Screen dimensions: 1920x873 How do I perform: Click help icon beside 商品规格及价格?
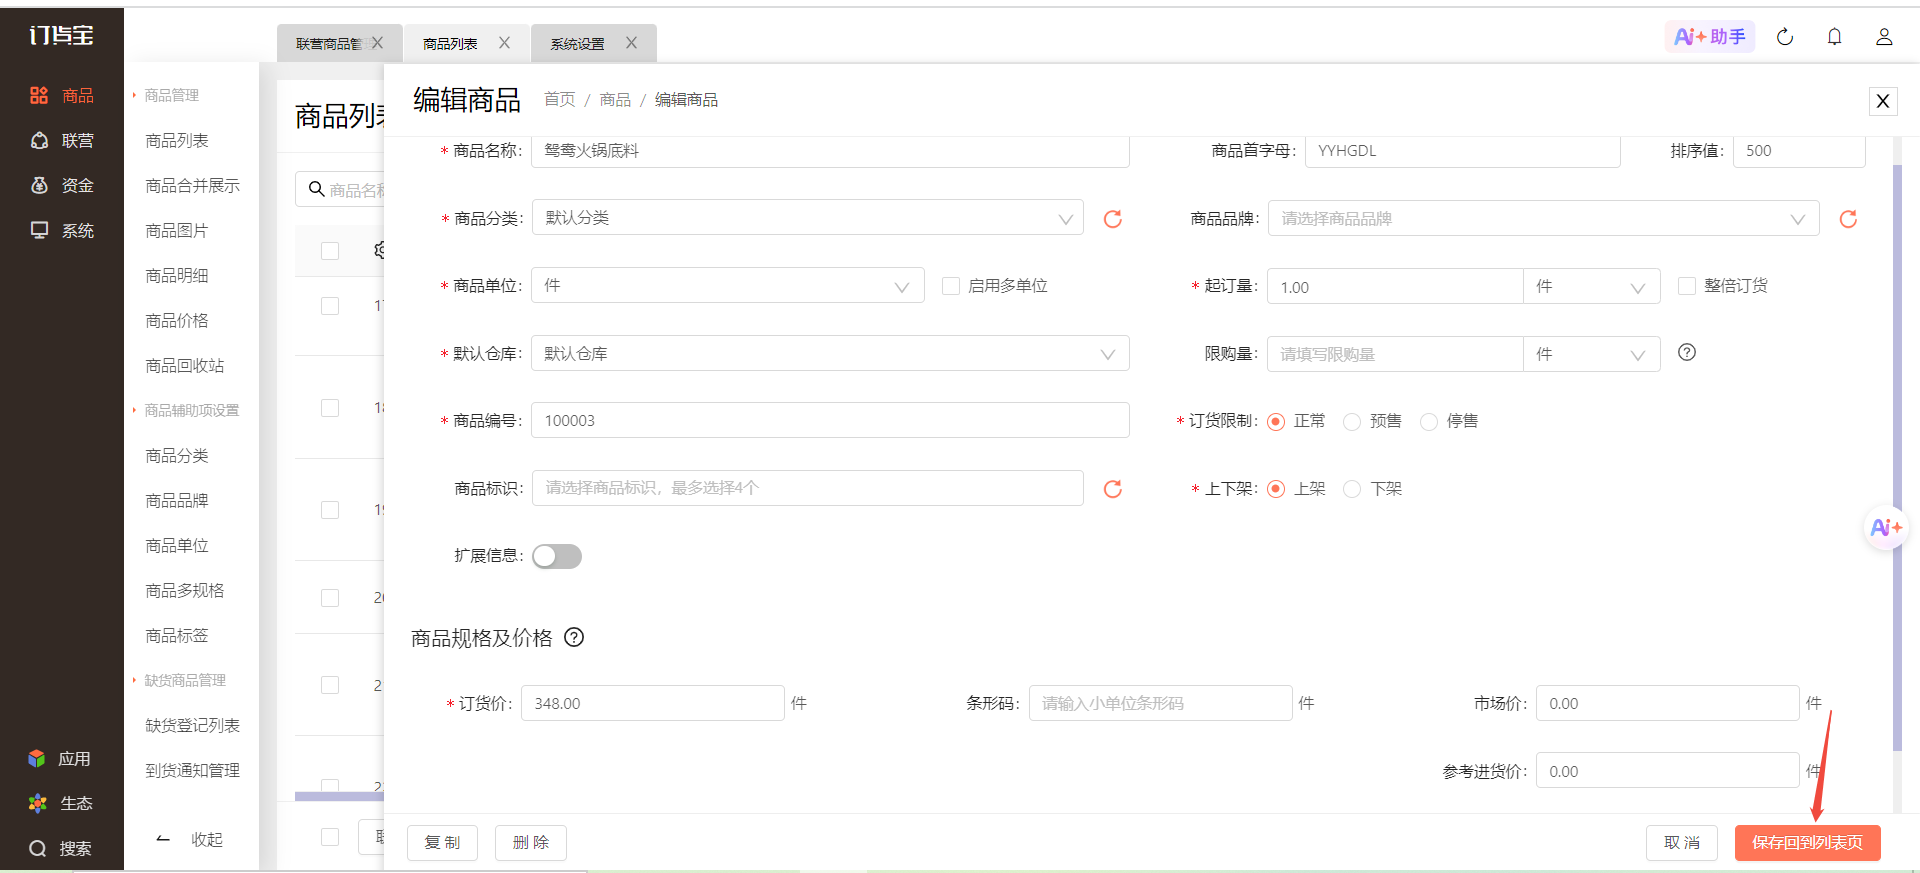pos(574,637)
